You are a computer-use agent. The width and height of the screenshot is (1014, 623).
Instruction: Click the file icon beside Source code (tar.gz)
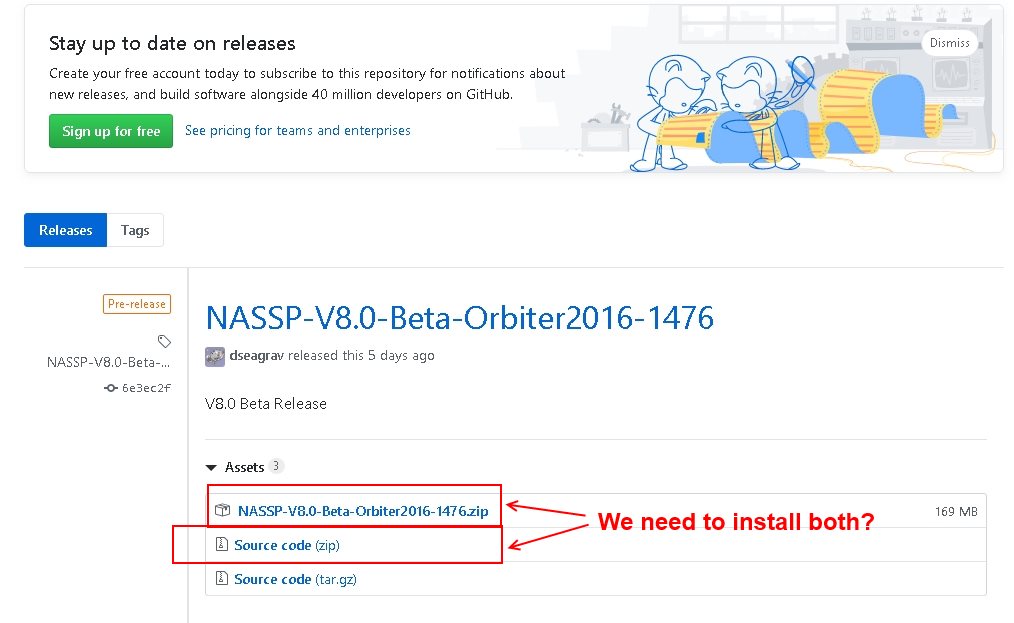pyautogui.click(x=222, y=579)
